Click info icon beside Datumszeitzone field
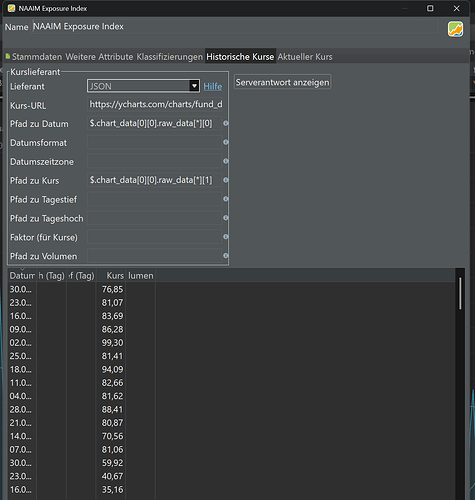 [226, 161]
